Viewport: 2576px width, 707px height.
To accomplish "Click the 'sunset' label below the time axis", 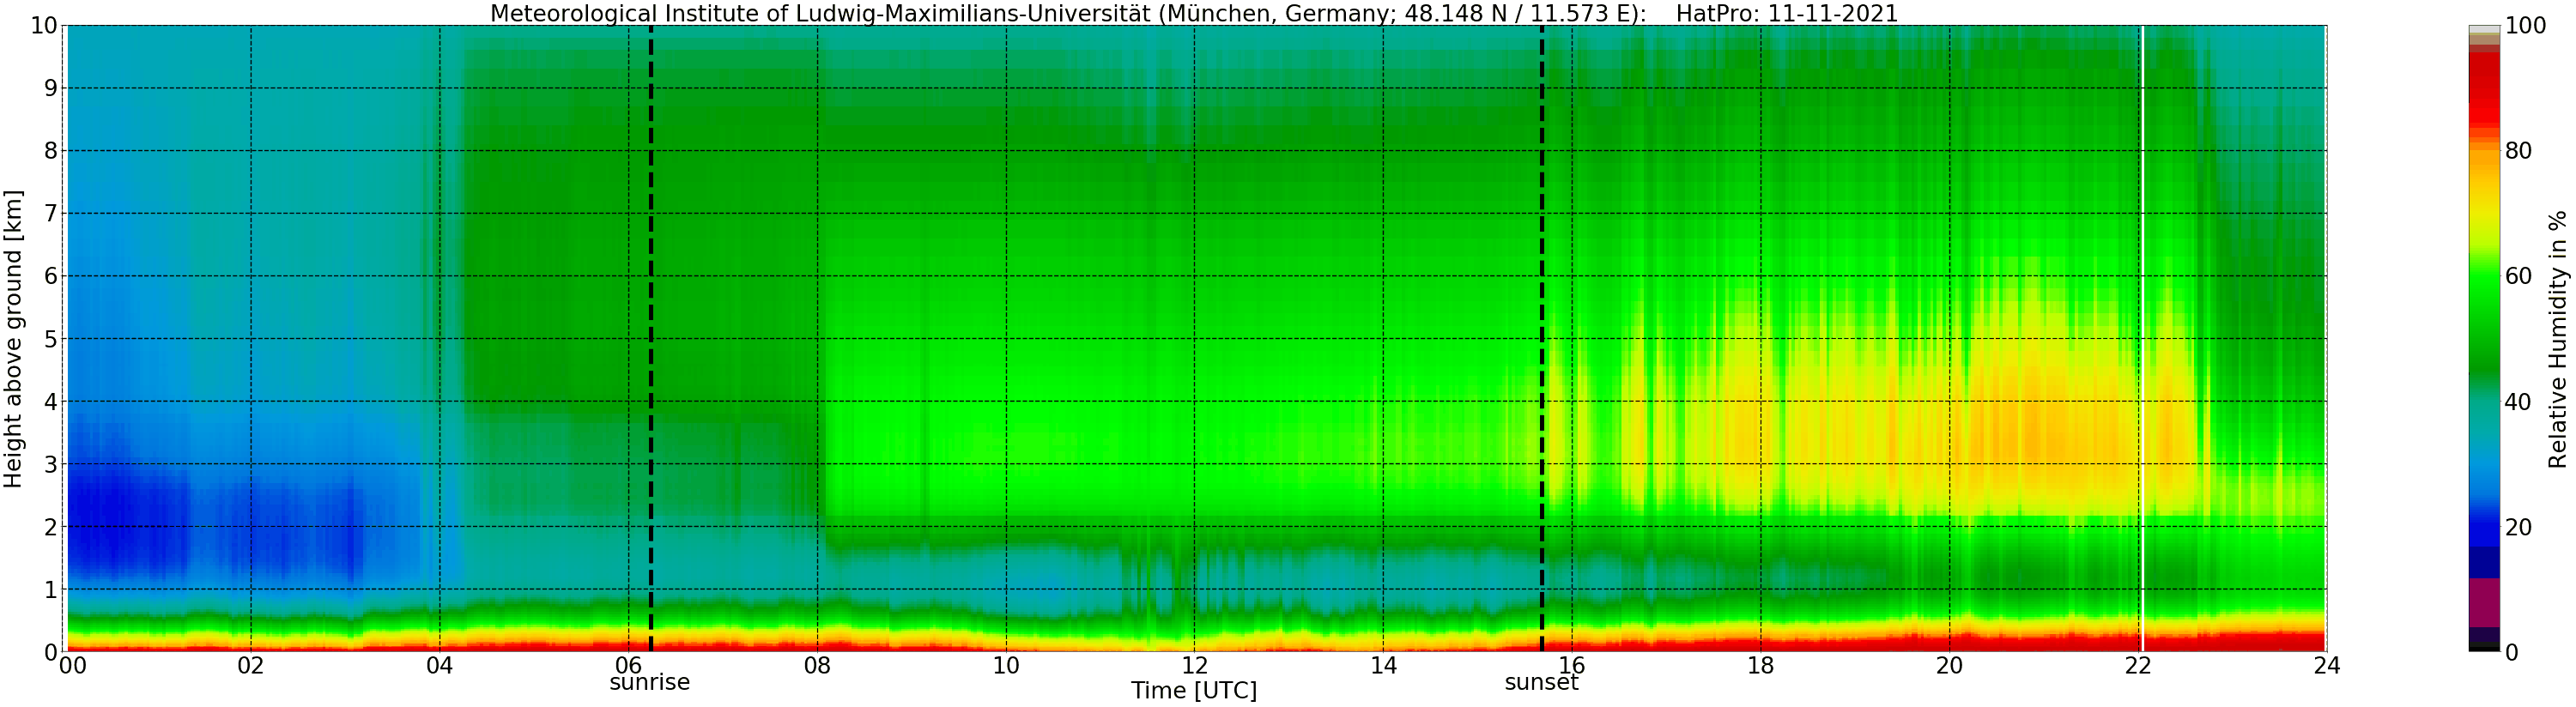I will coord(1541,683).
